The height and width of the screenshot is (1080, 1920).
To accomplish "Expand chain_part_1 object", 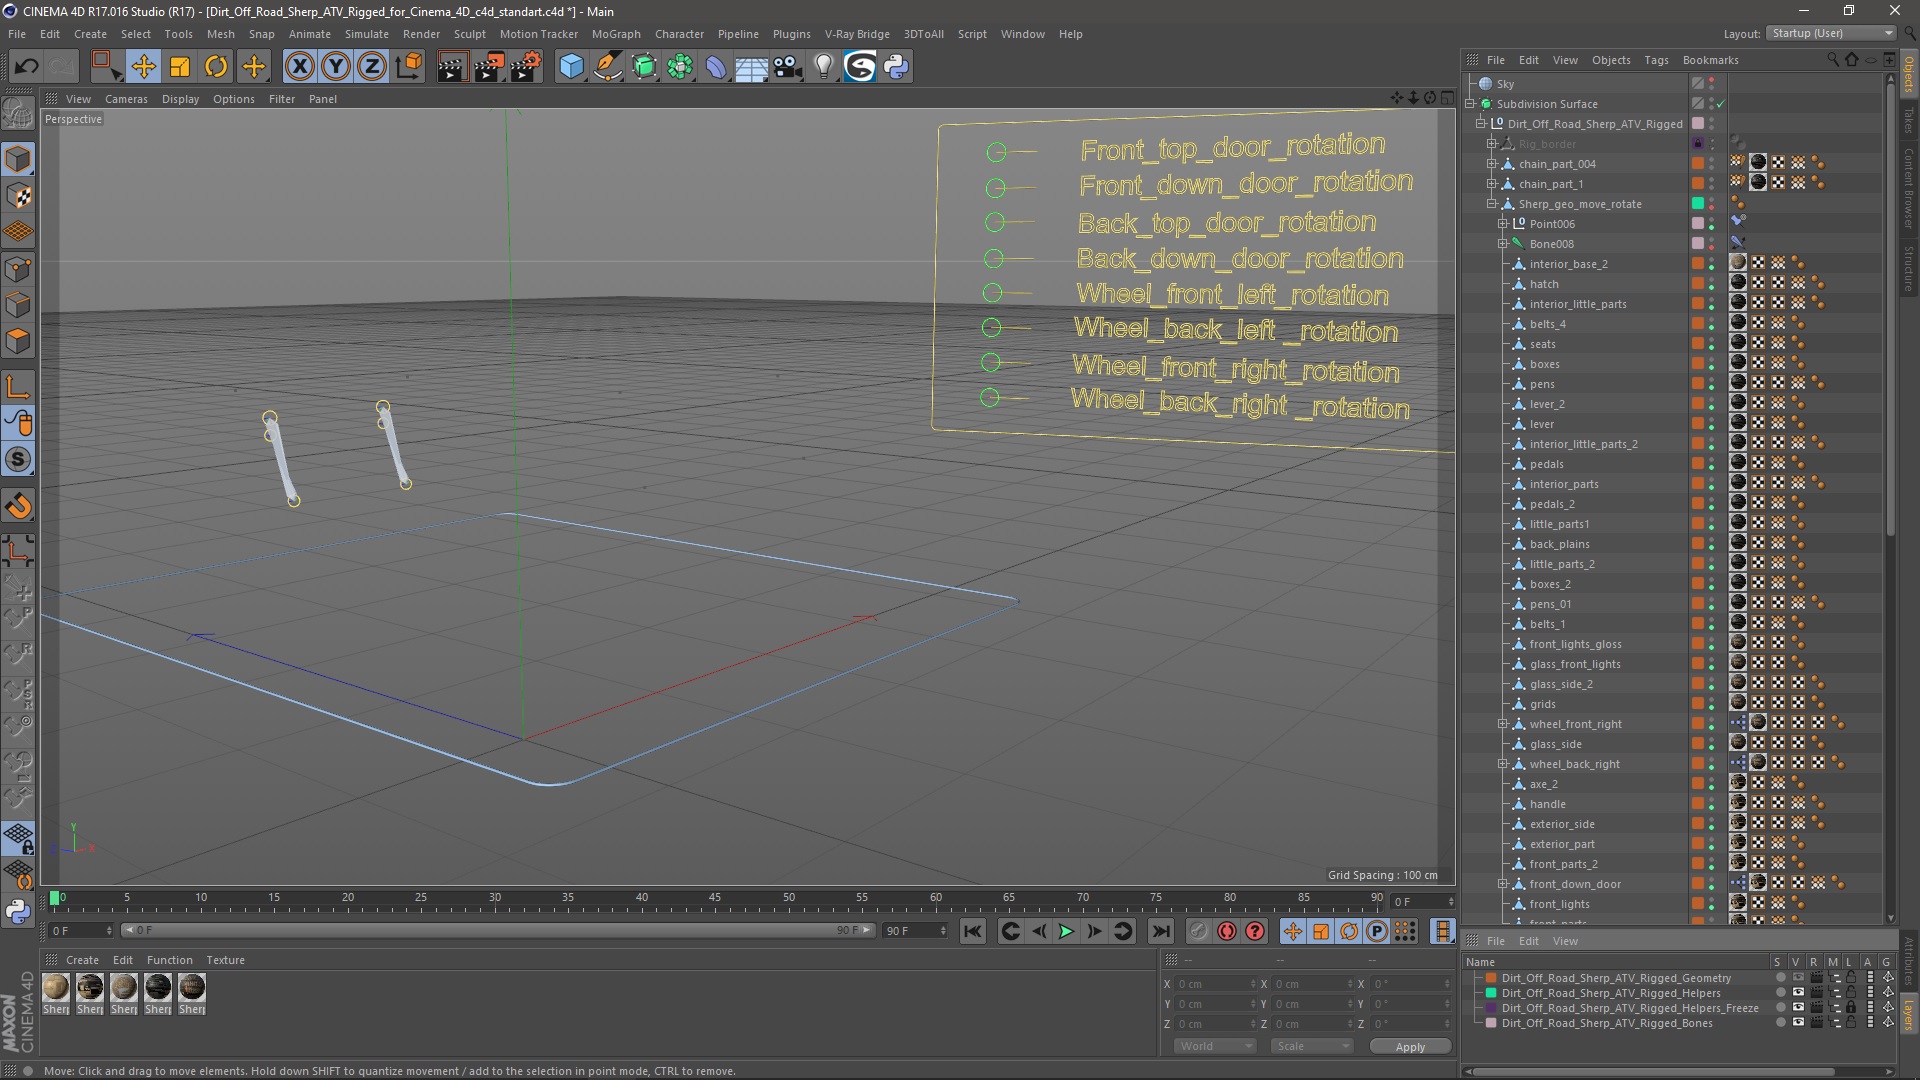I will pos(1491,184).
